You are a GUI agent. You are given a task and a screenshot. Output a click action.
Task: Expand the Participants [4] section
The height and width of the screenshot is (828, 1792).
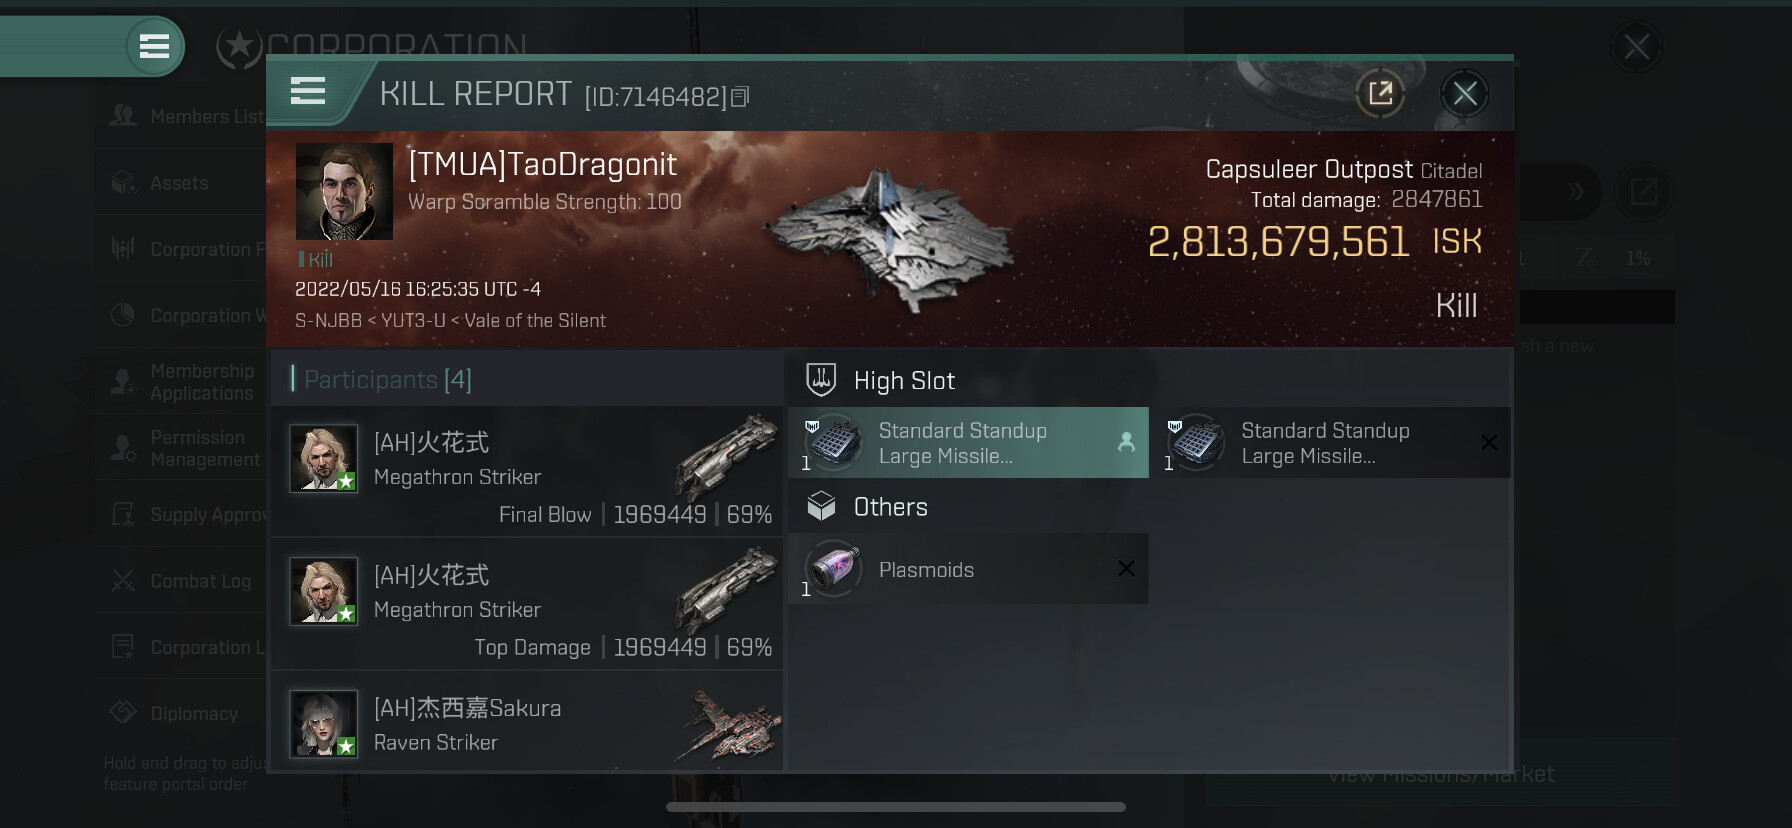tap(382, 379)
